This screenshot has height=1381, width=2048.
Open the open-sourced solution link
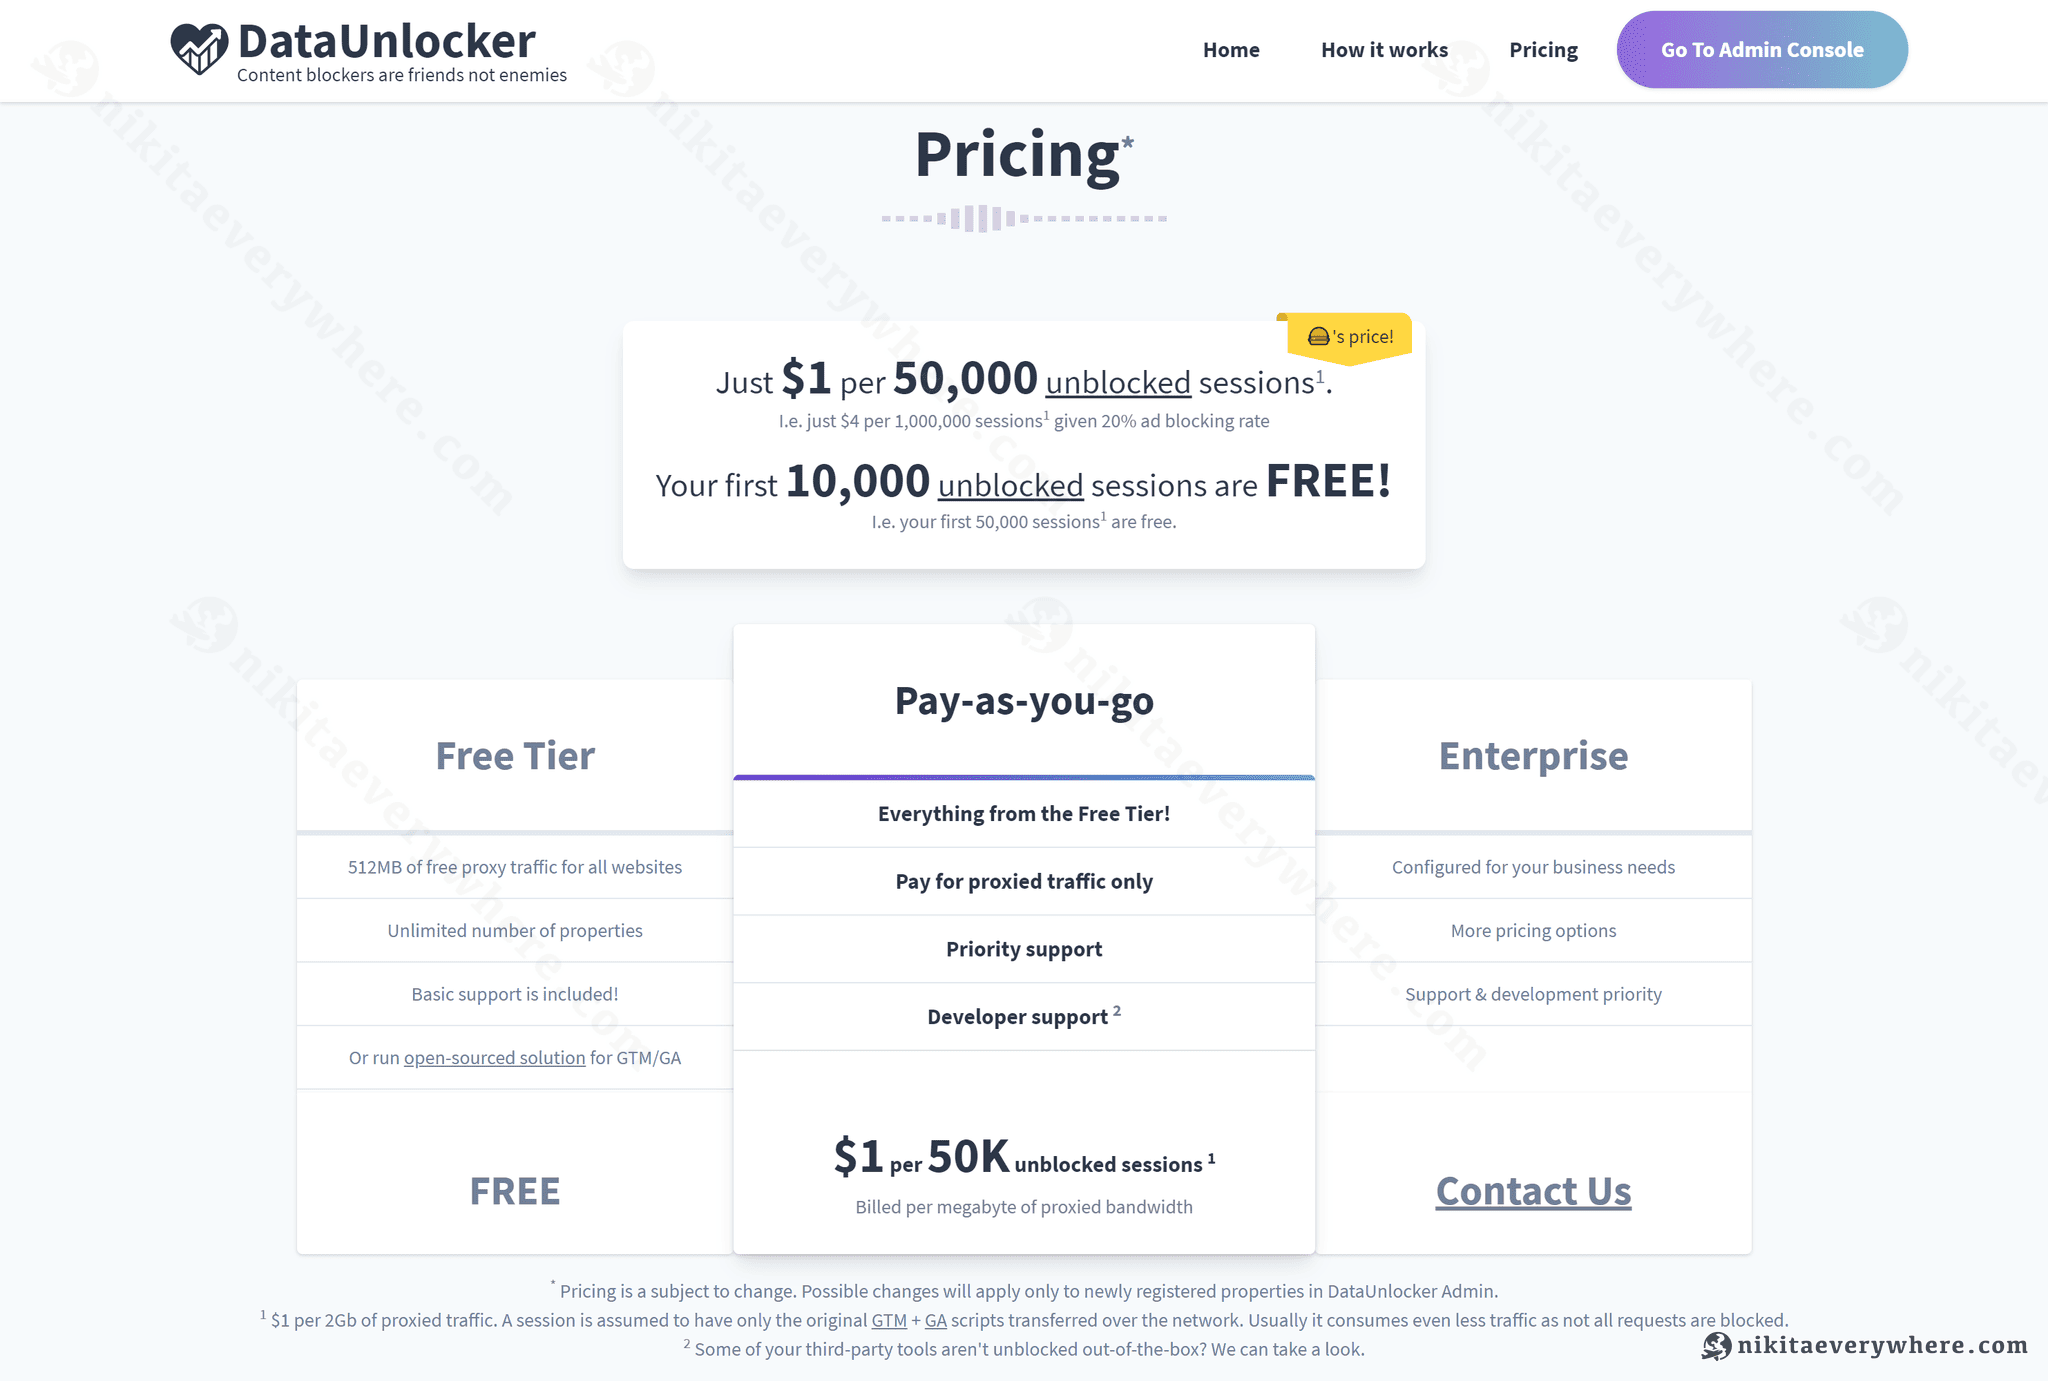point(494,1058)
